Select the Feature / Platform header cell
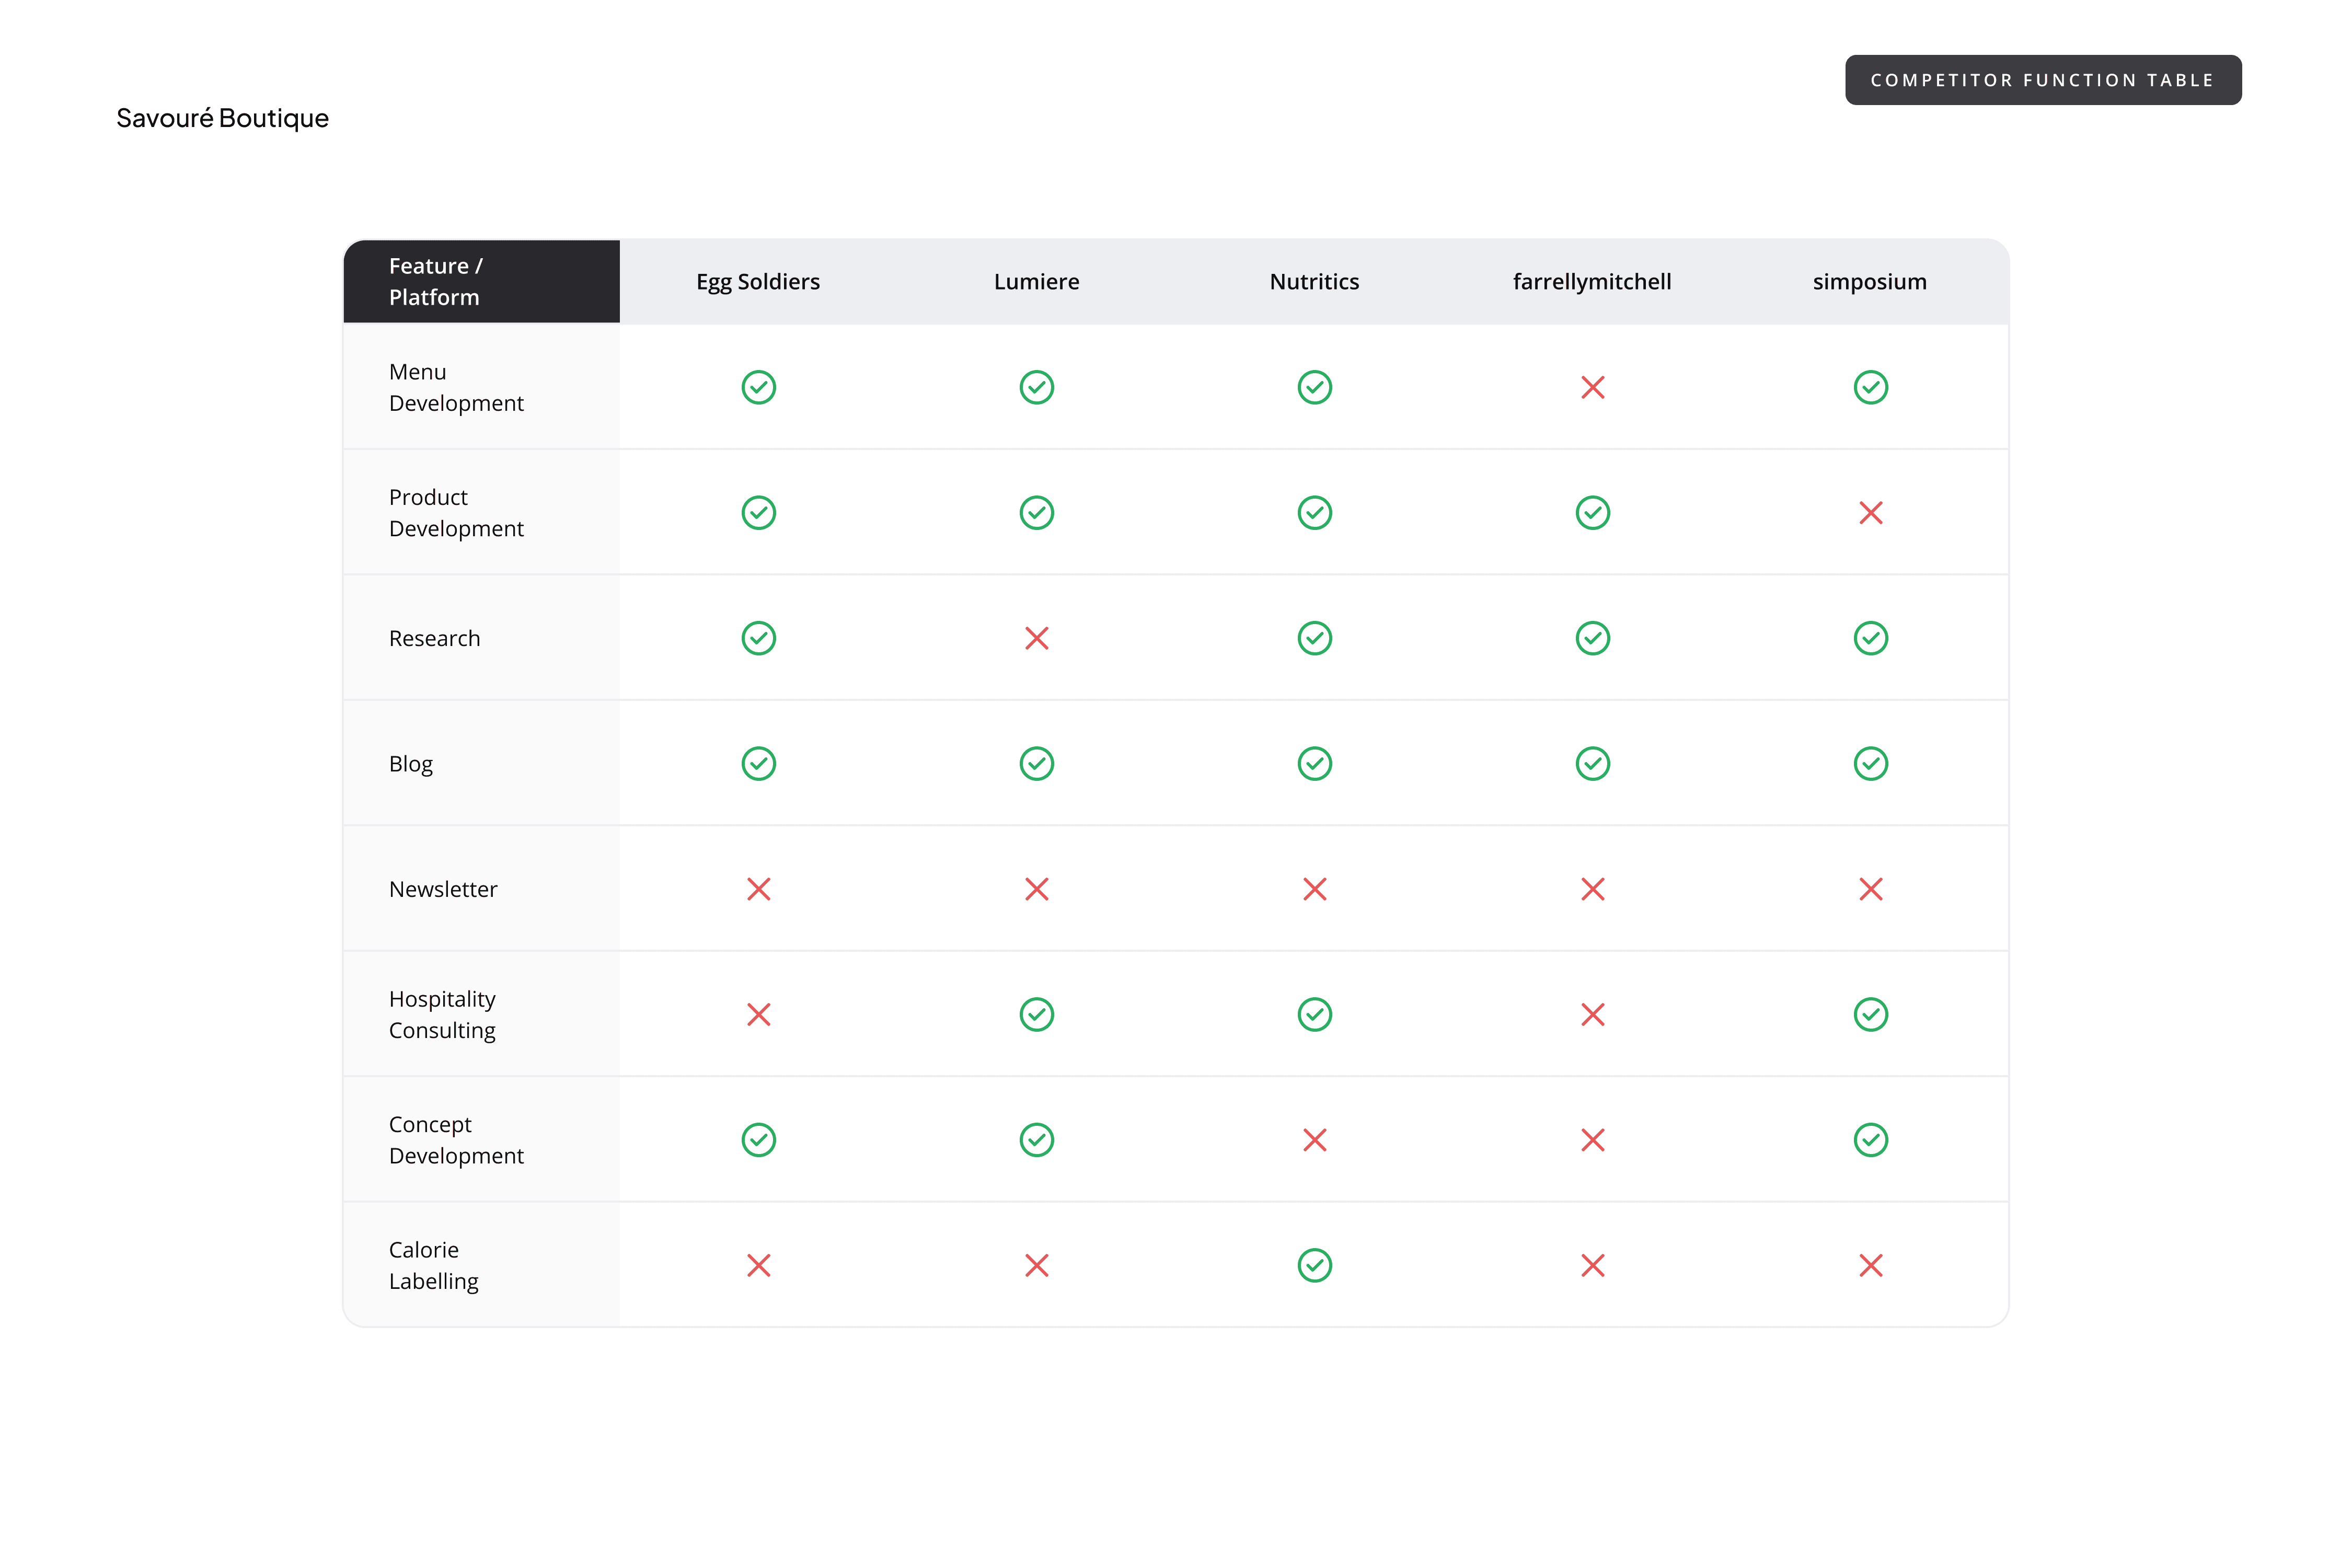 point(481,281)
